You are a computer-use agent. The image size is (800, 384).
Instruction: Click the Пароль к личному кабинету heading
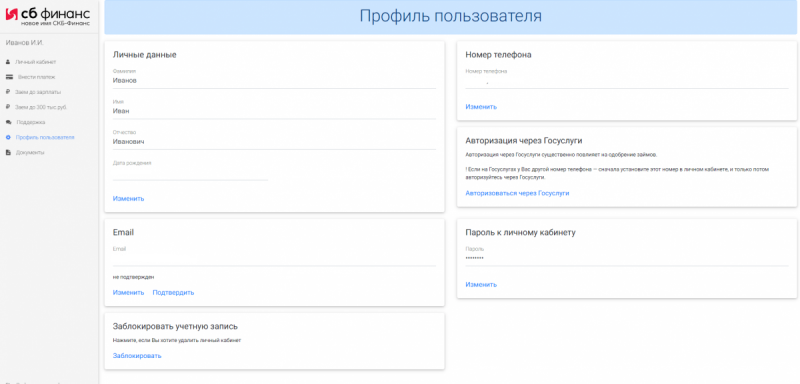(x=520, y=233)
